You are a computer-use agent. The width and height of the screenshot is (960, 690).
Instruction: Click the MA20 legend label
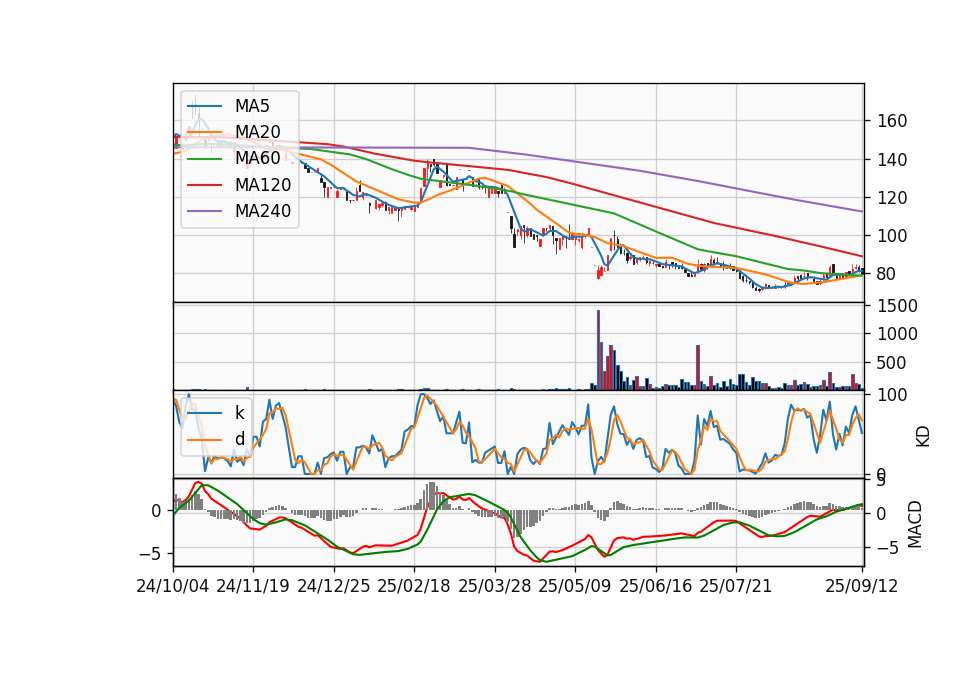point(257,132)
